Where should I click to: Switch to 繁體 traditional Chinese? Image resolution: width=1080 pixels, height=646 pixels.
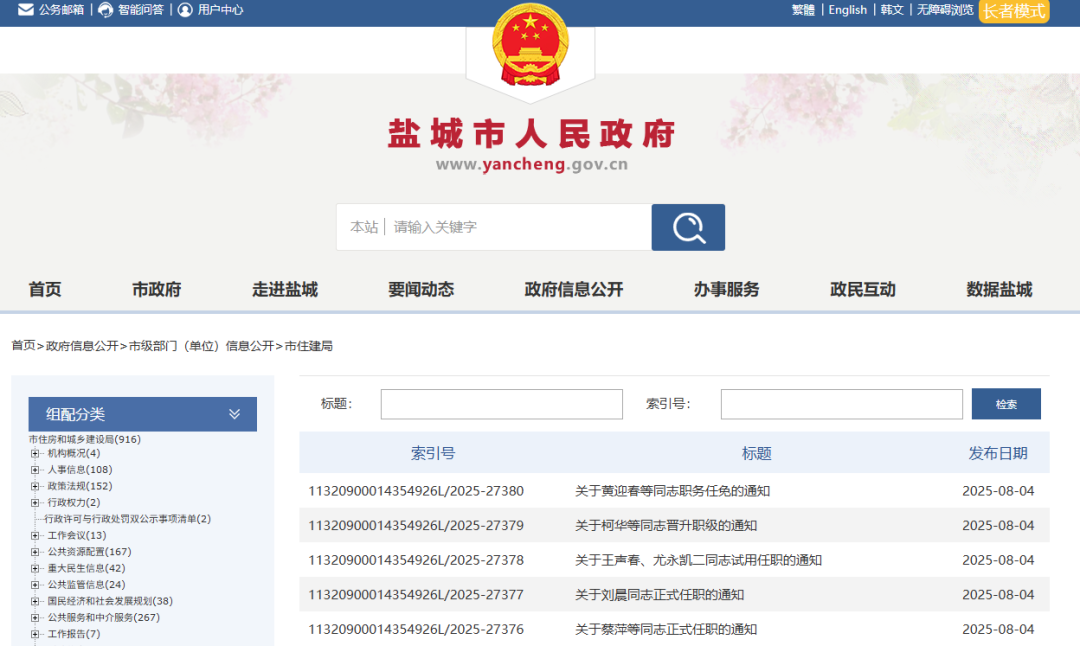coord(803,10)
